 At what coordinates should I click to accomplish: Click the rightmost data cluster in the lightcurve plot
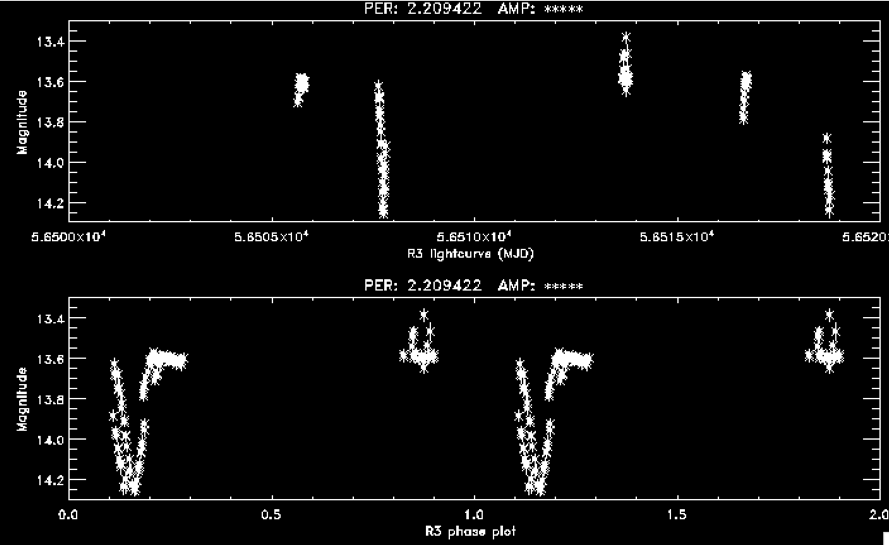tap(827, 175)
